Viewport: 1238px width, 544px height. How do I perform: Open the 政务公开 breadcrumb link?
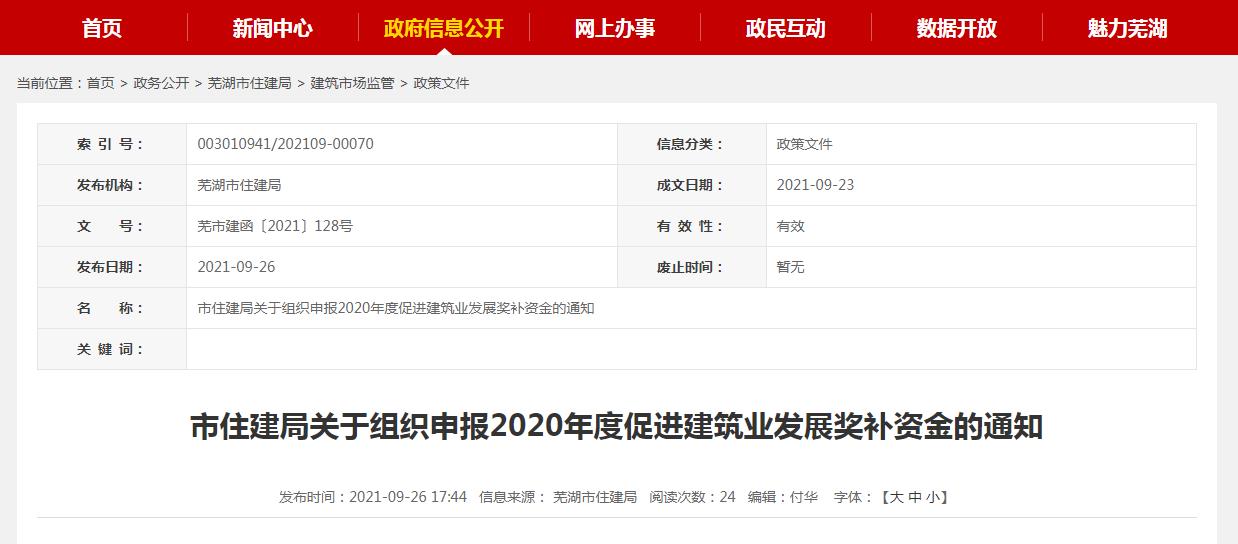point(161,83)
